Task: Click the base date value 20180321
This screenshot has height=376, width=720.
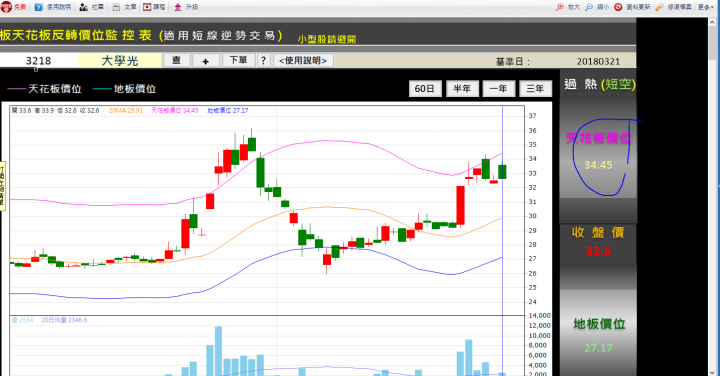Action: tap(598, 62)
